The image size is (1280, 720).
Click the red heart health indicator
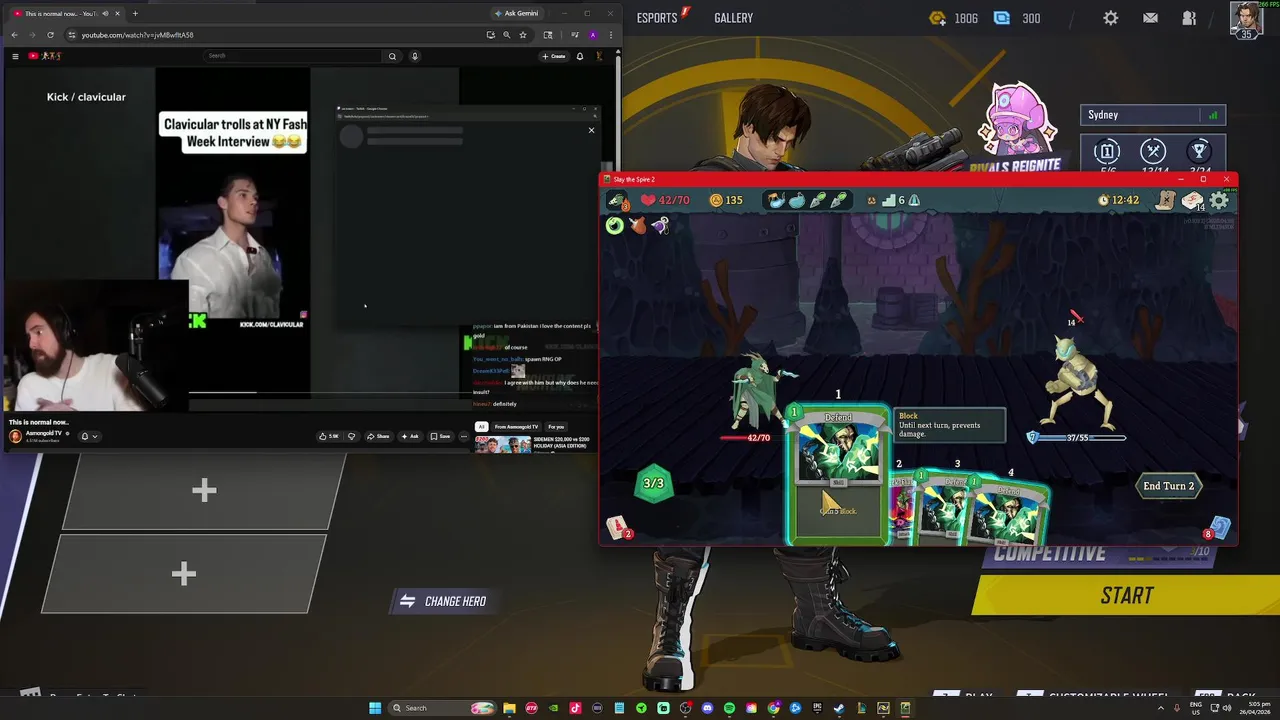[x=648, y=200]
